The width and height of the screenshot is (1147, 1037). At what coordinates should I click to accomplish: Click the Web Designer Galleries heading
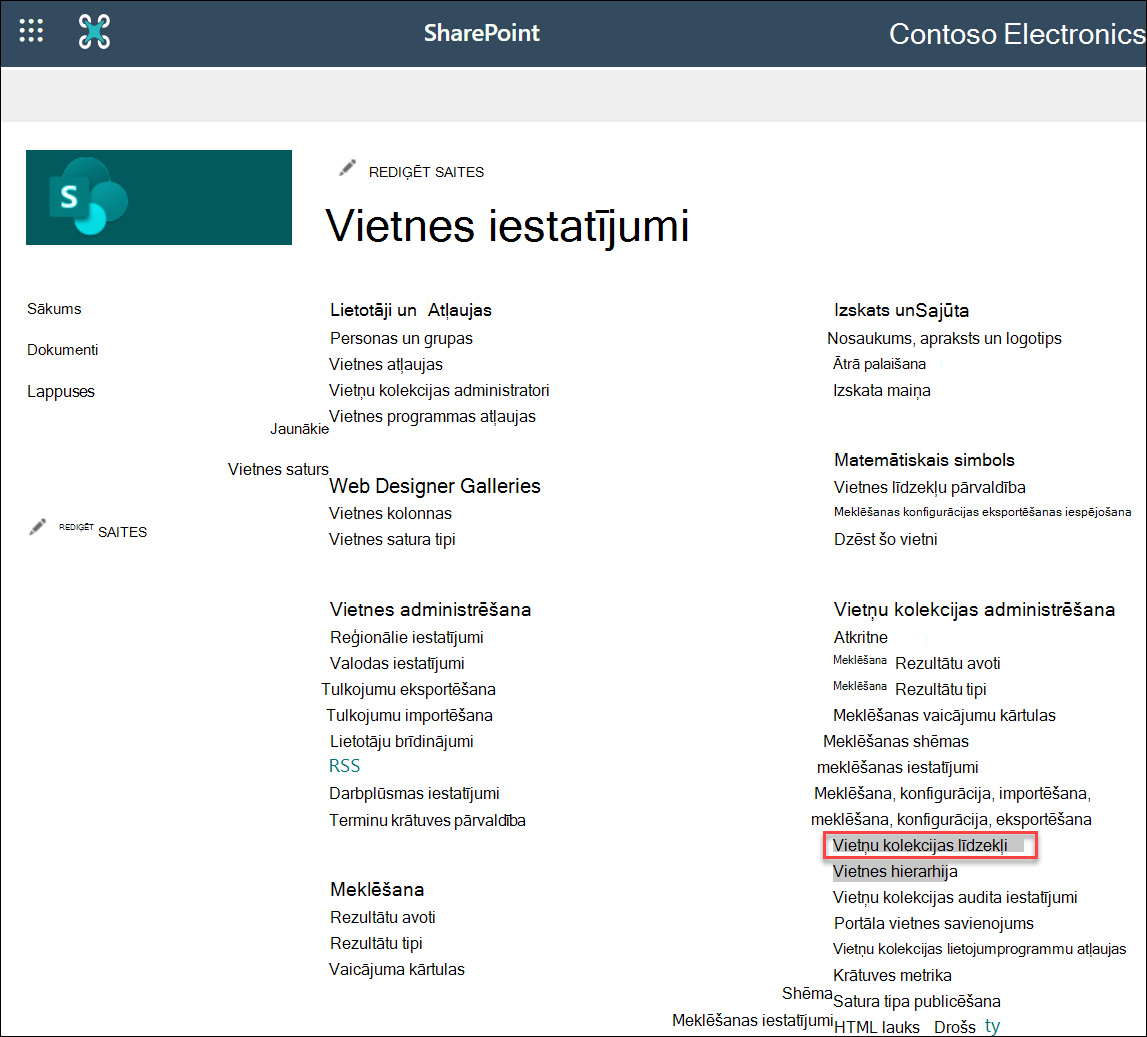(435, 486)
